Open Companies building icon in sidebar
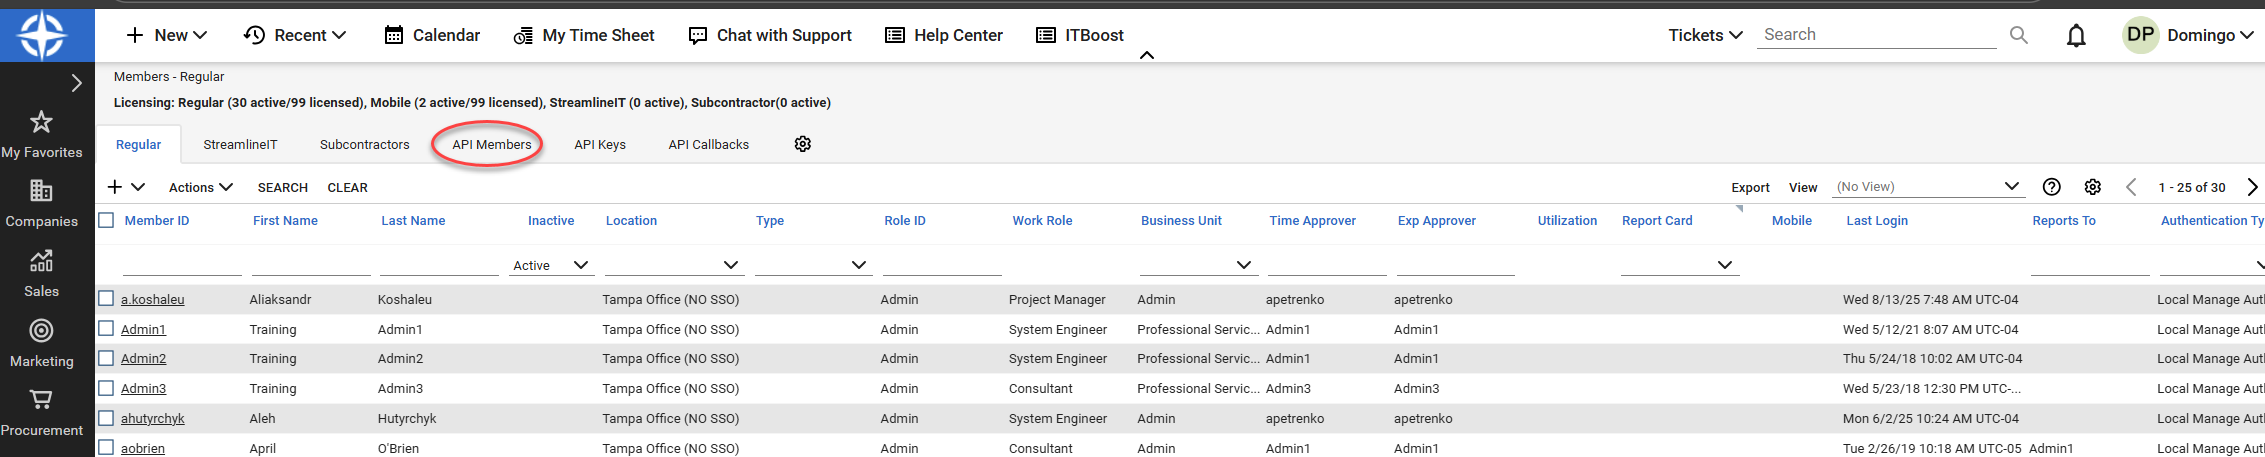 coord(41,191)
